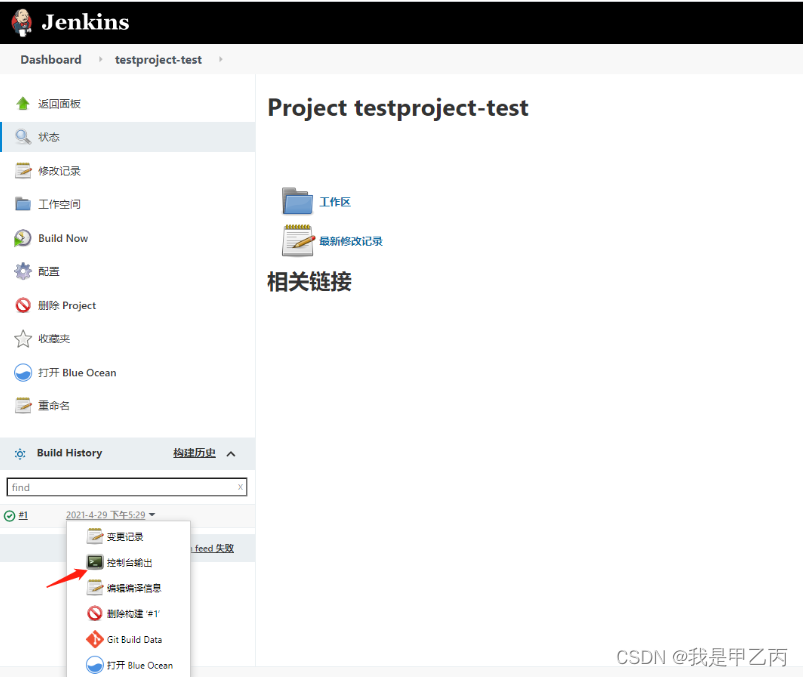Trigger Build Now
Screen dimensions: 803x677
63,238
